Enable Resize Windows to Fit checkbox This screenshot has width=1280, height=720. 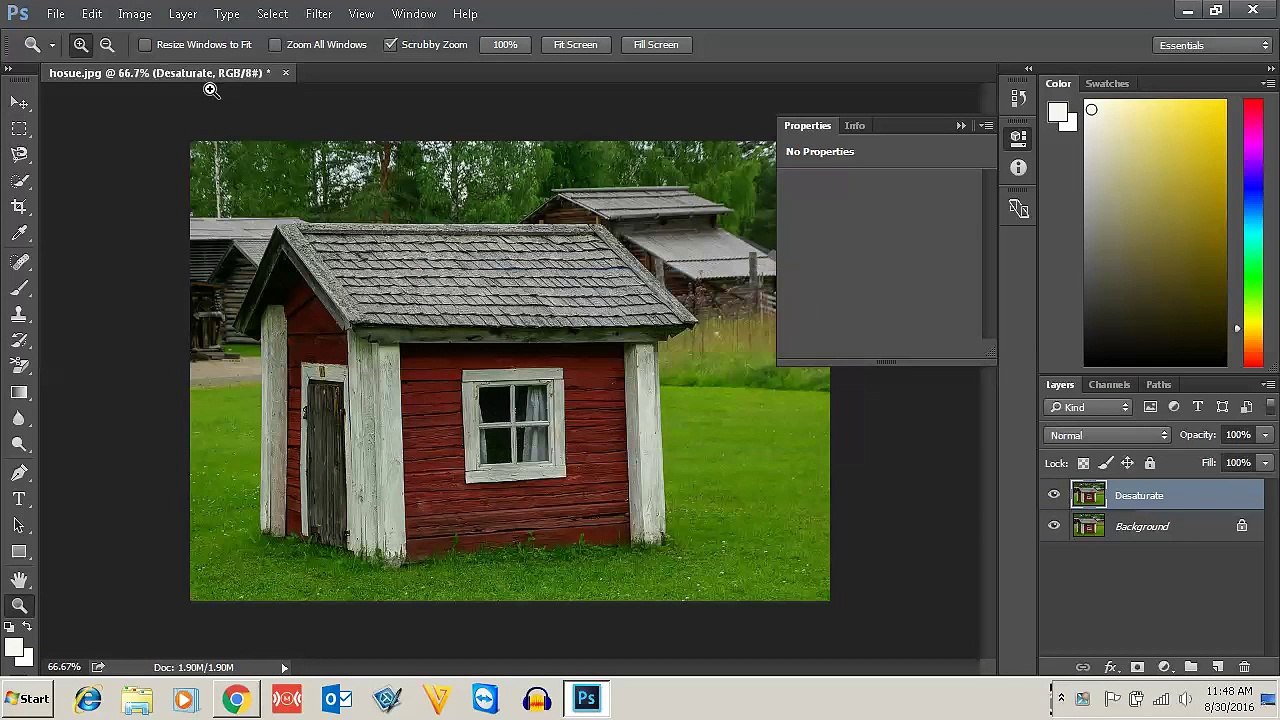tap(145, 45)
